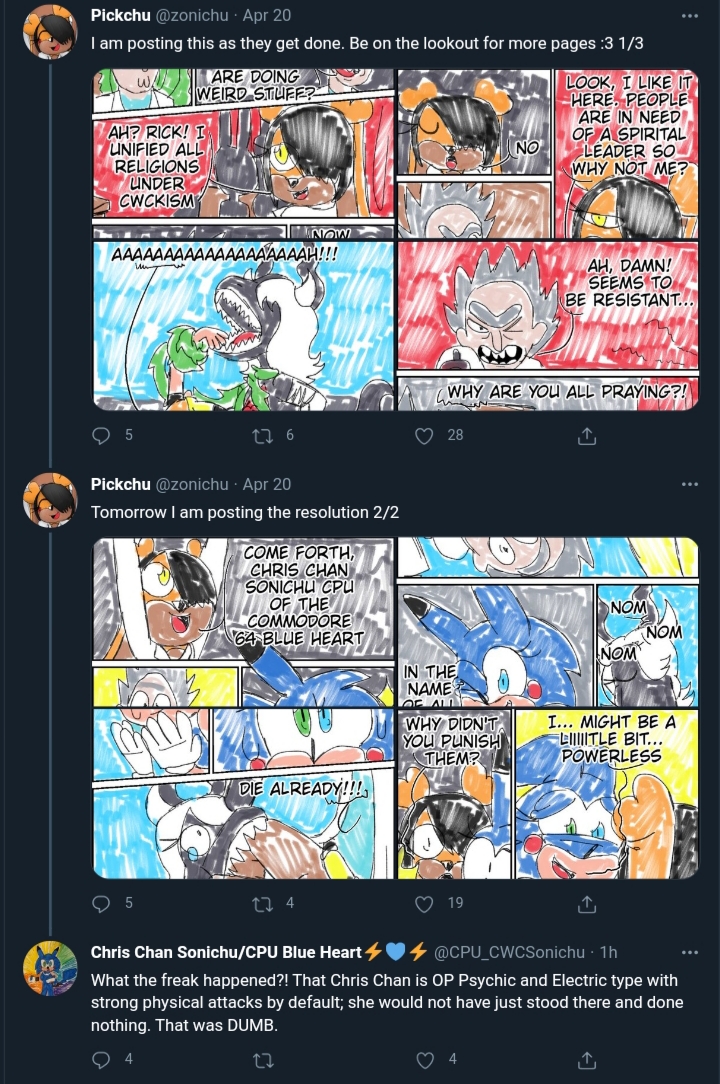720x1084 pixels.
Task: Retweet the first Pickchu tweet
Action: 263,435
